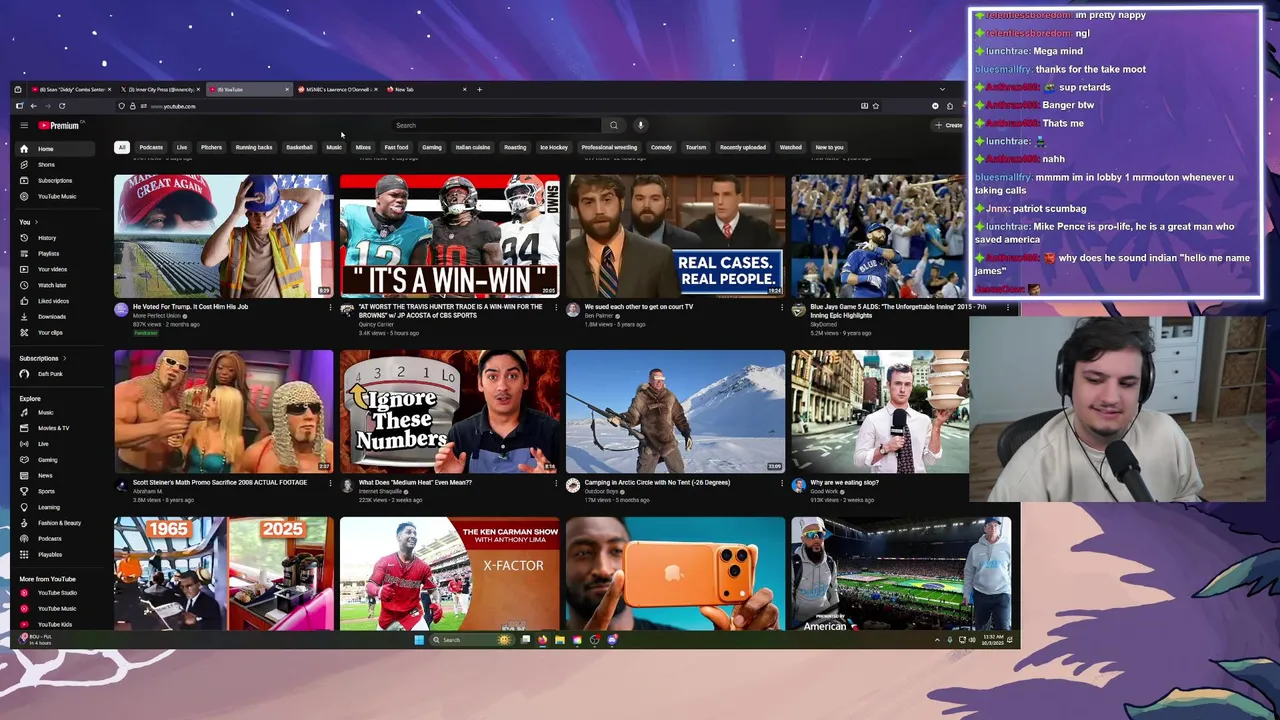Open Subscriptions in the sidebar
Viewport: 1280px width, 720px height.
pos(55,180)
